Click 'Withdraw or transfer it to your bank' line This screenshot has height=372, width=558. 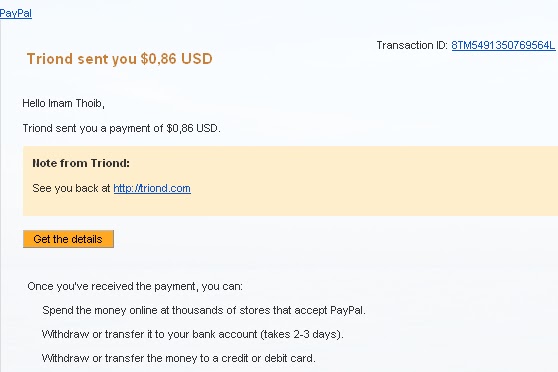click(x=193, y=334)
